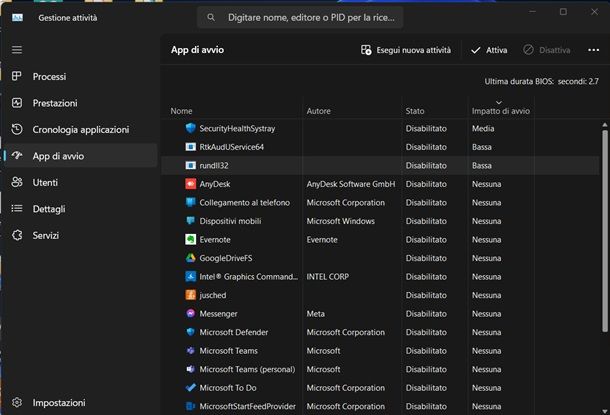
Task: Open Cronologia applicazioni page
Action: click(x=81, y=130)
